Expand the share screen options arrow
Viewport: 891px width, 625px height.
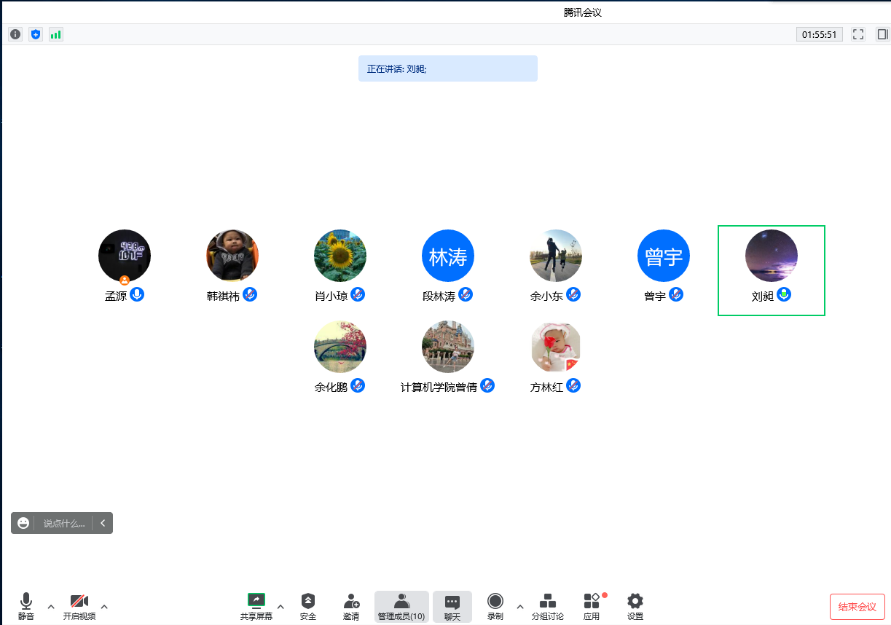(280, 606)
